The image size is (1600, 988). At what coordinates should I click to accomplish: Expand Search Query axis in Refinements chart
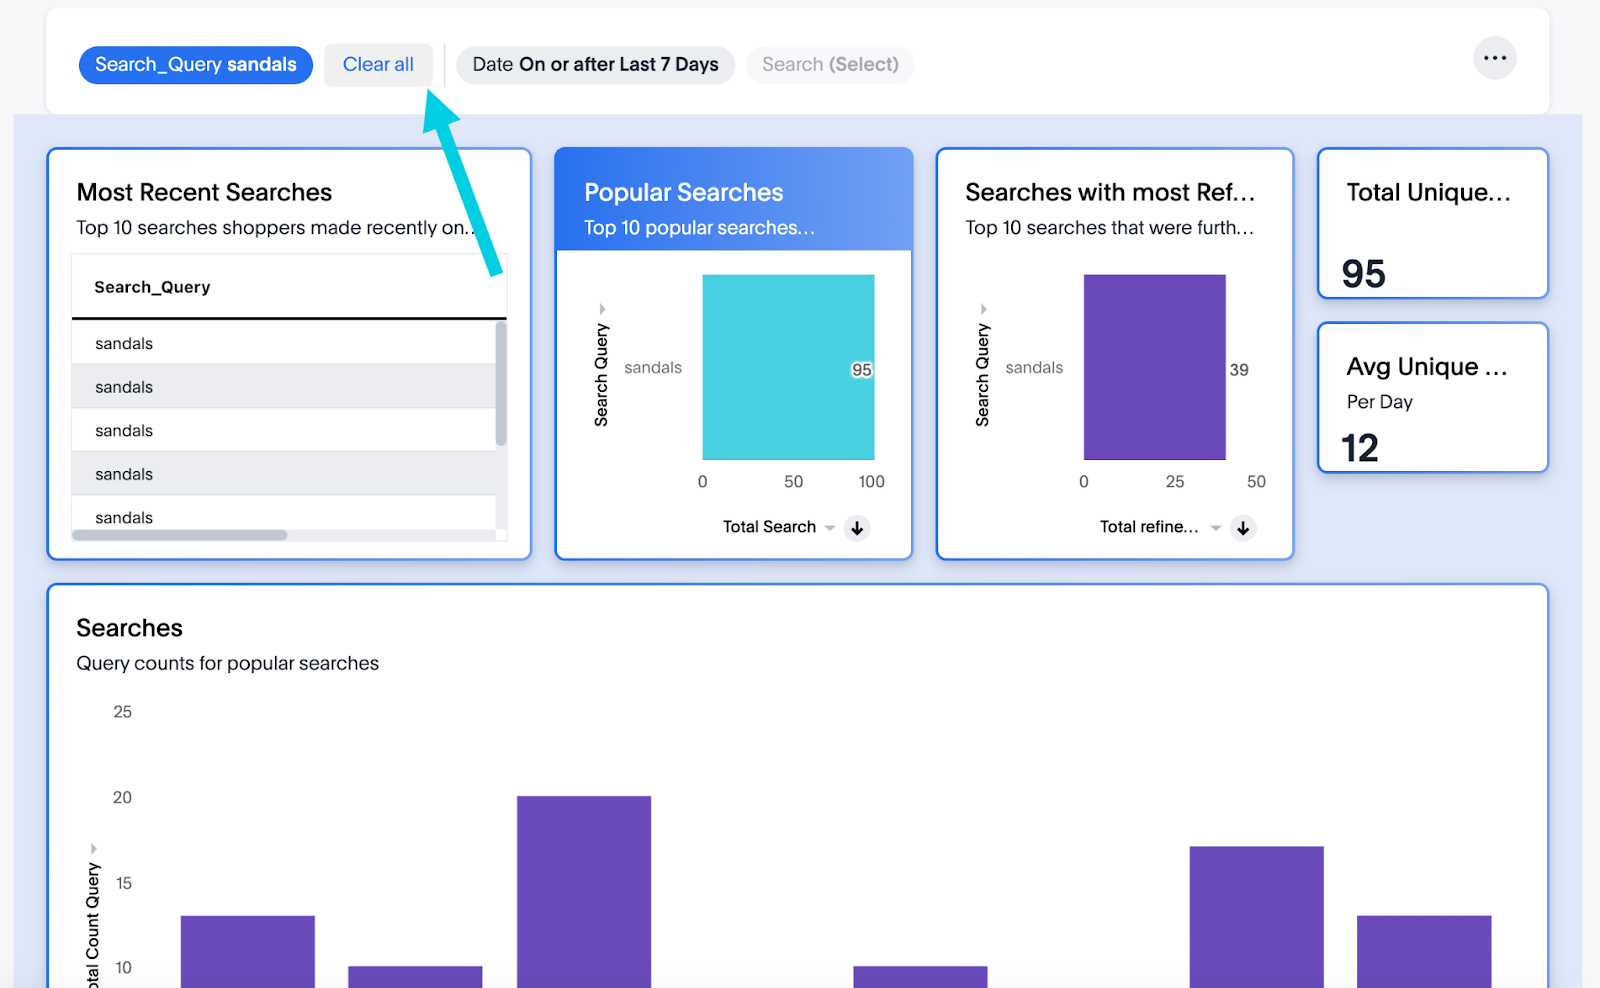pos(984,309)
